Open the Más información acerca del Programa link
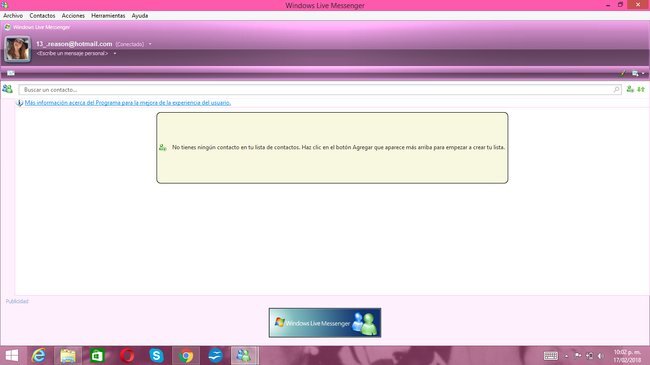Viewport: 650px width, 365px height. coord(128,102)
